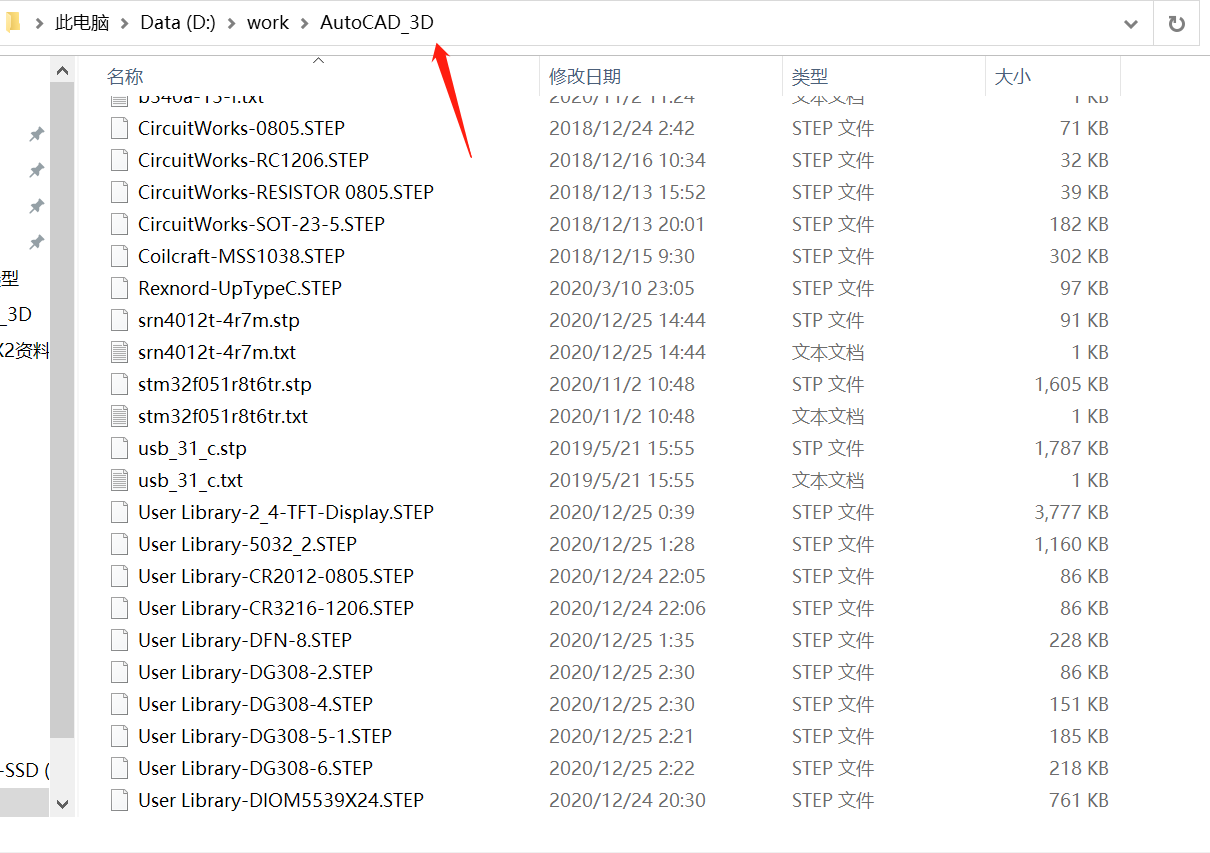Click the stm32f051r8t6tr.stp file icon
This screenshot has height=853, width=1210.
point(120,384)
